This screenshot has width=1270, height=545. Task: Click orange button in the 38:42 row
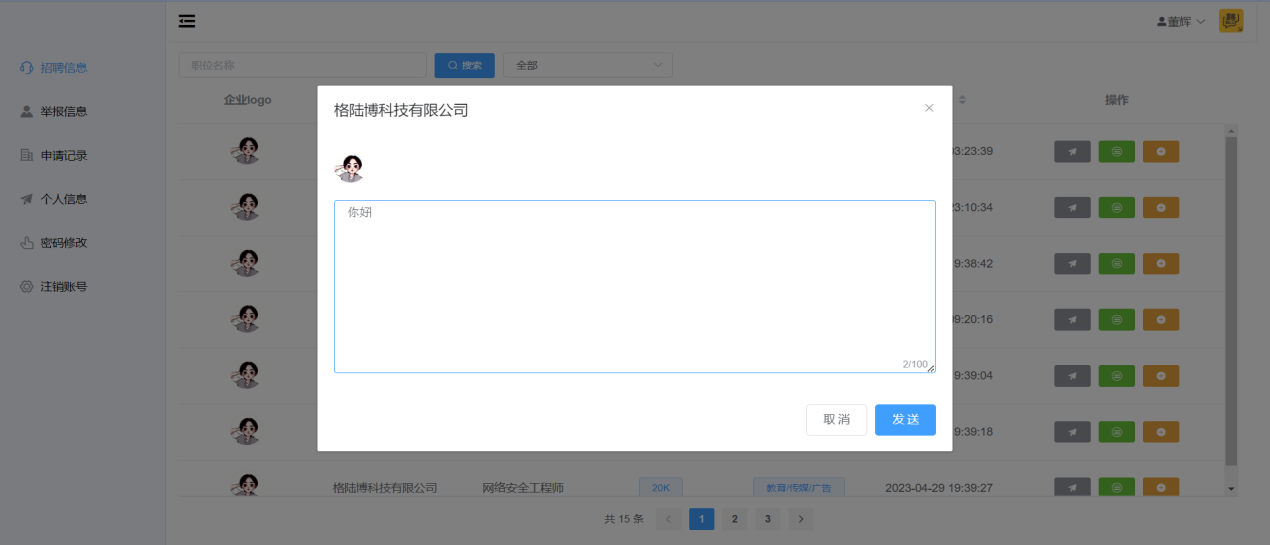[x=1161, y=263]
